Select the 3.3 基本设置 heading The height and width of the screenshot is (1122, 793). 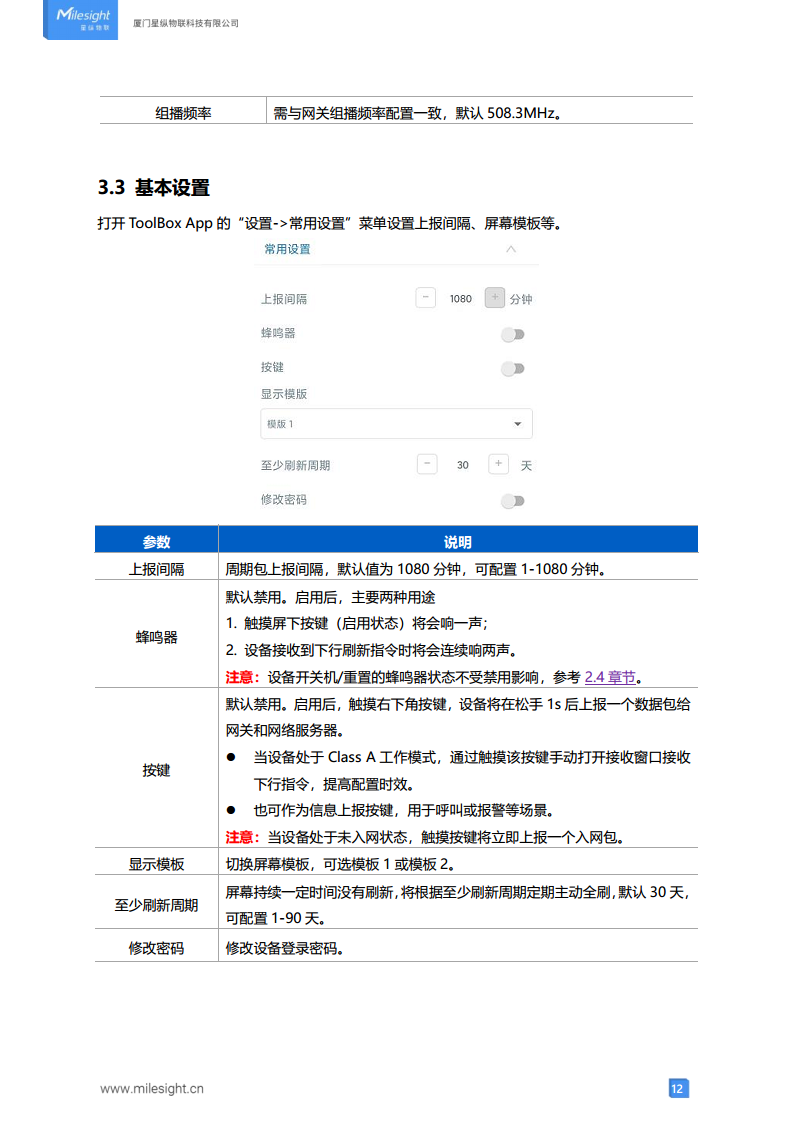pyautogui.click(x=154, y=187)
